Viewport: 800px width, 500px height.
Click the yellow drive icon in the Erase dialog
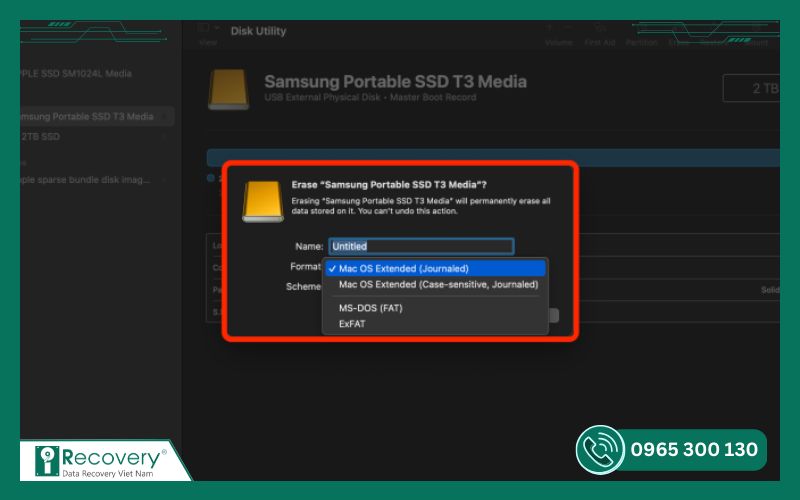tap(263, 201)
